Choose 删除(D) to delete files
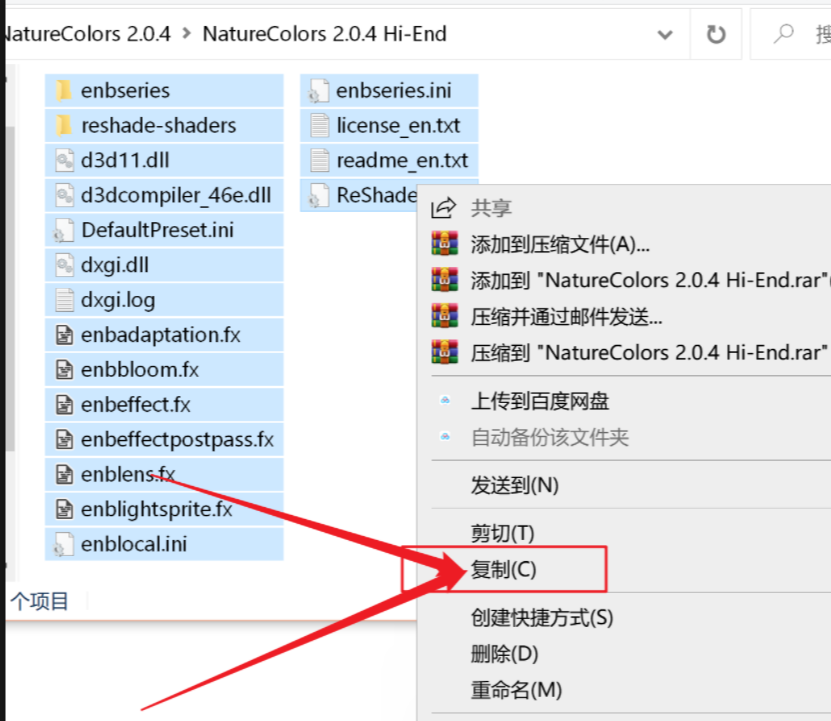The width and height of the screenshot is (831, 721). 505,654
